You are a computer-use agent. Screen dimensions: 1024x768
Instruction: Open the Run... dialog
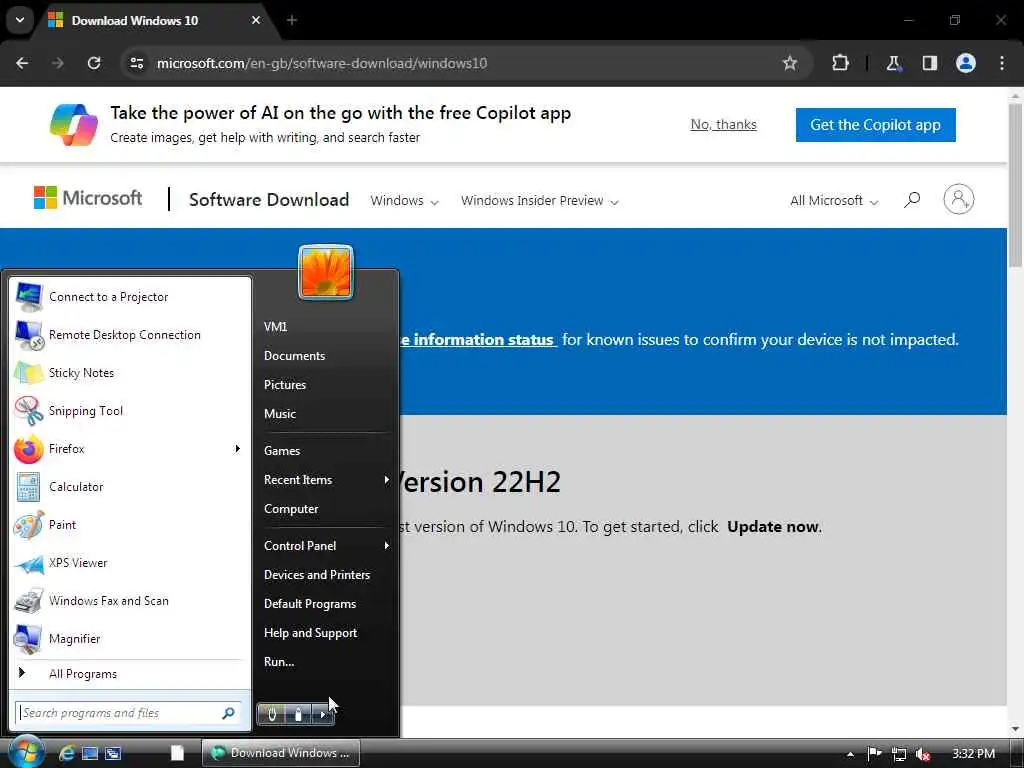click(279, 662)
